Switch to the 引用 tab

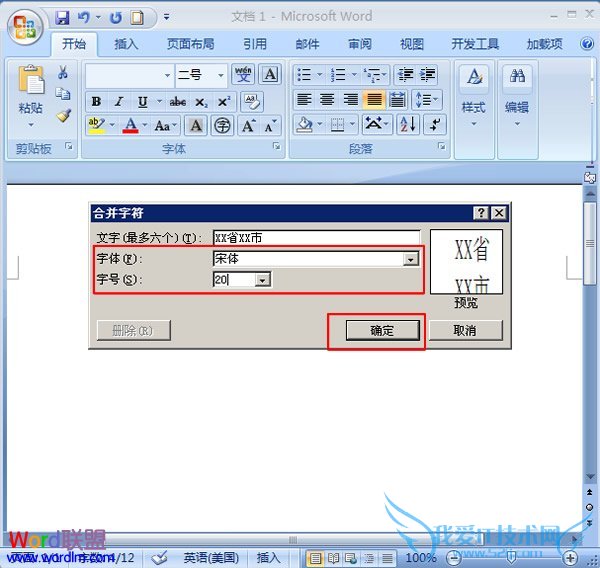255,44
